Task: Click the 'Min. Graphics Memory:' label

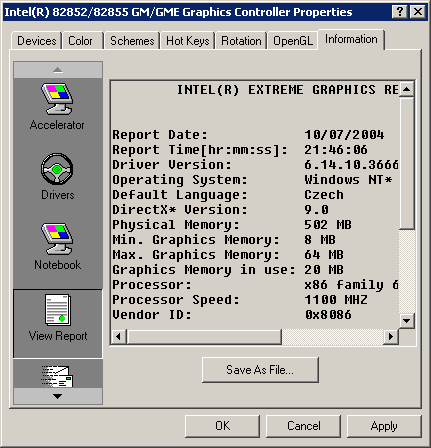Action: (196, 240)
